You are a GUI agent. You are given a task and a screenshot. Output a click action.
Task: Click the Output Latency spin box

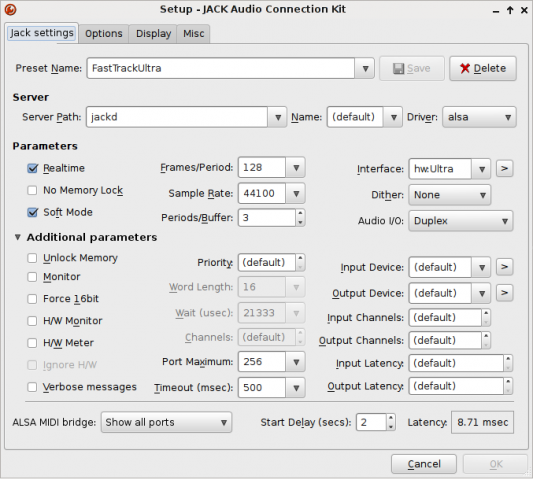(461, 386)
